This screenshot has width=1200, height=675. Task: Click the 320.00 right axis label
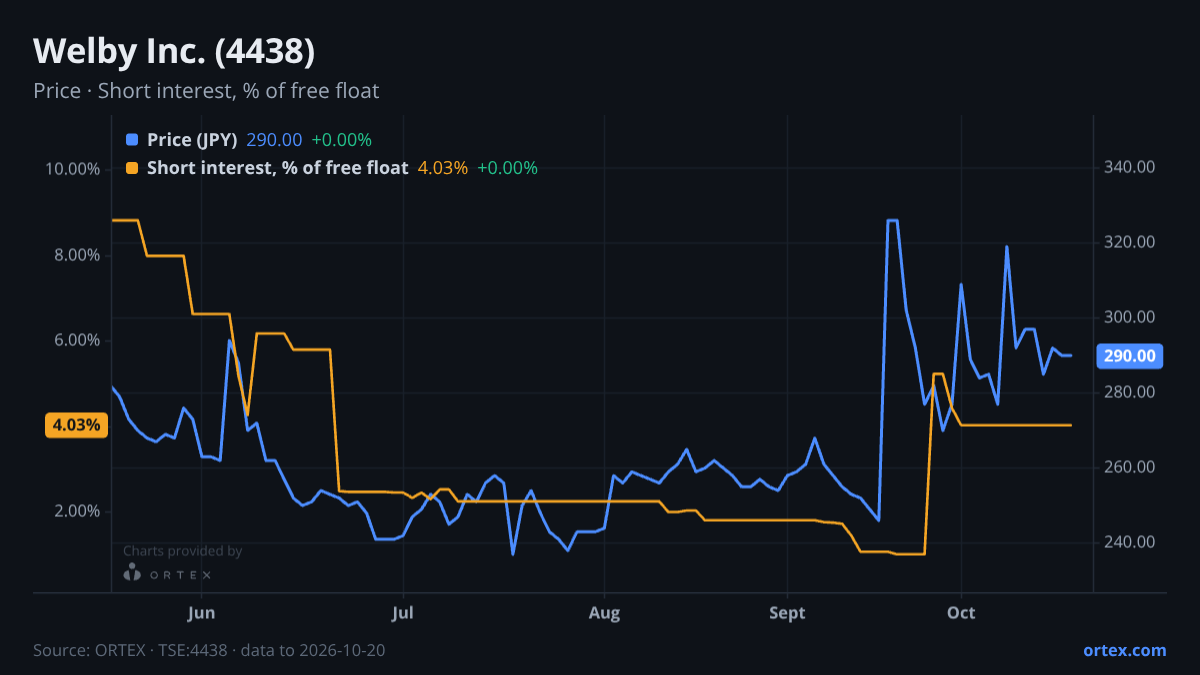tap(1130, 242)
